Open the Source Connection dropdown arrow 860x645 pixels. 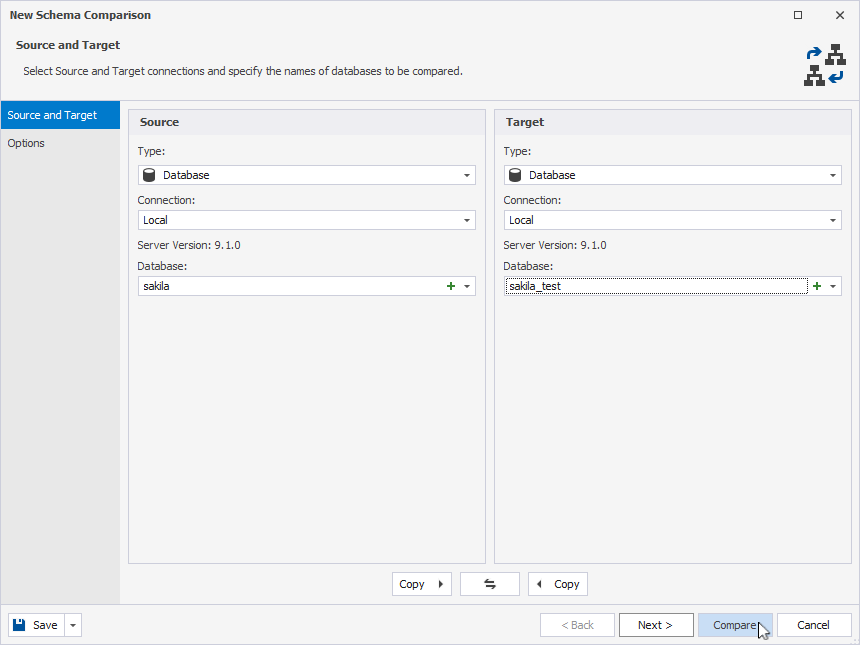click(x=467, y=220)
